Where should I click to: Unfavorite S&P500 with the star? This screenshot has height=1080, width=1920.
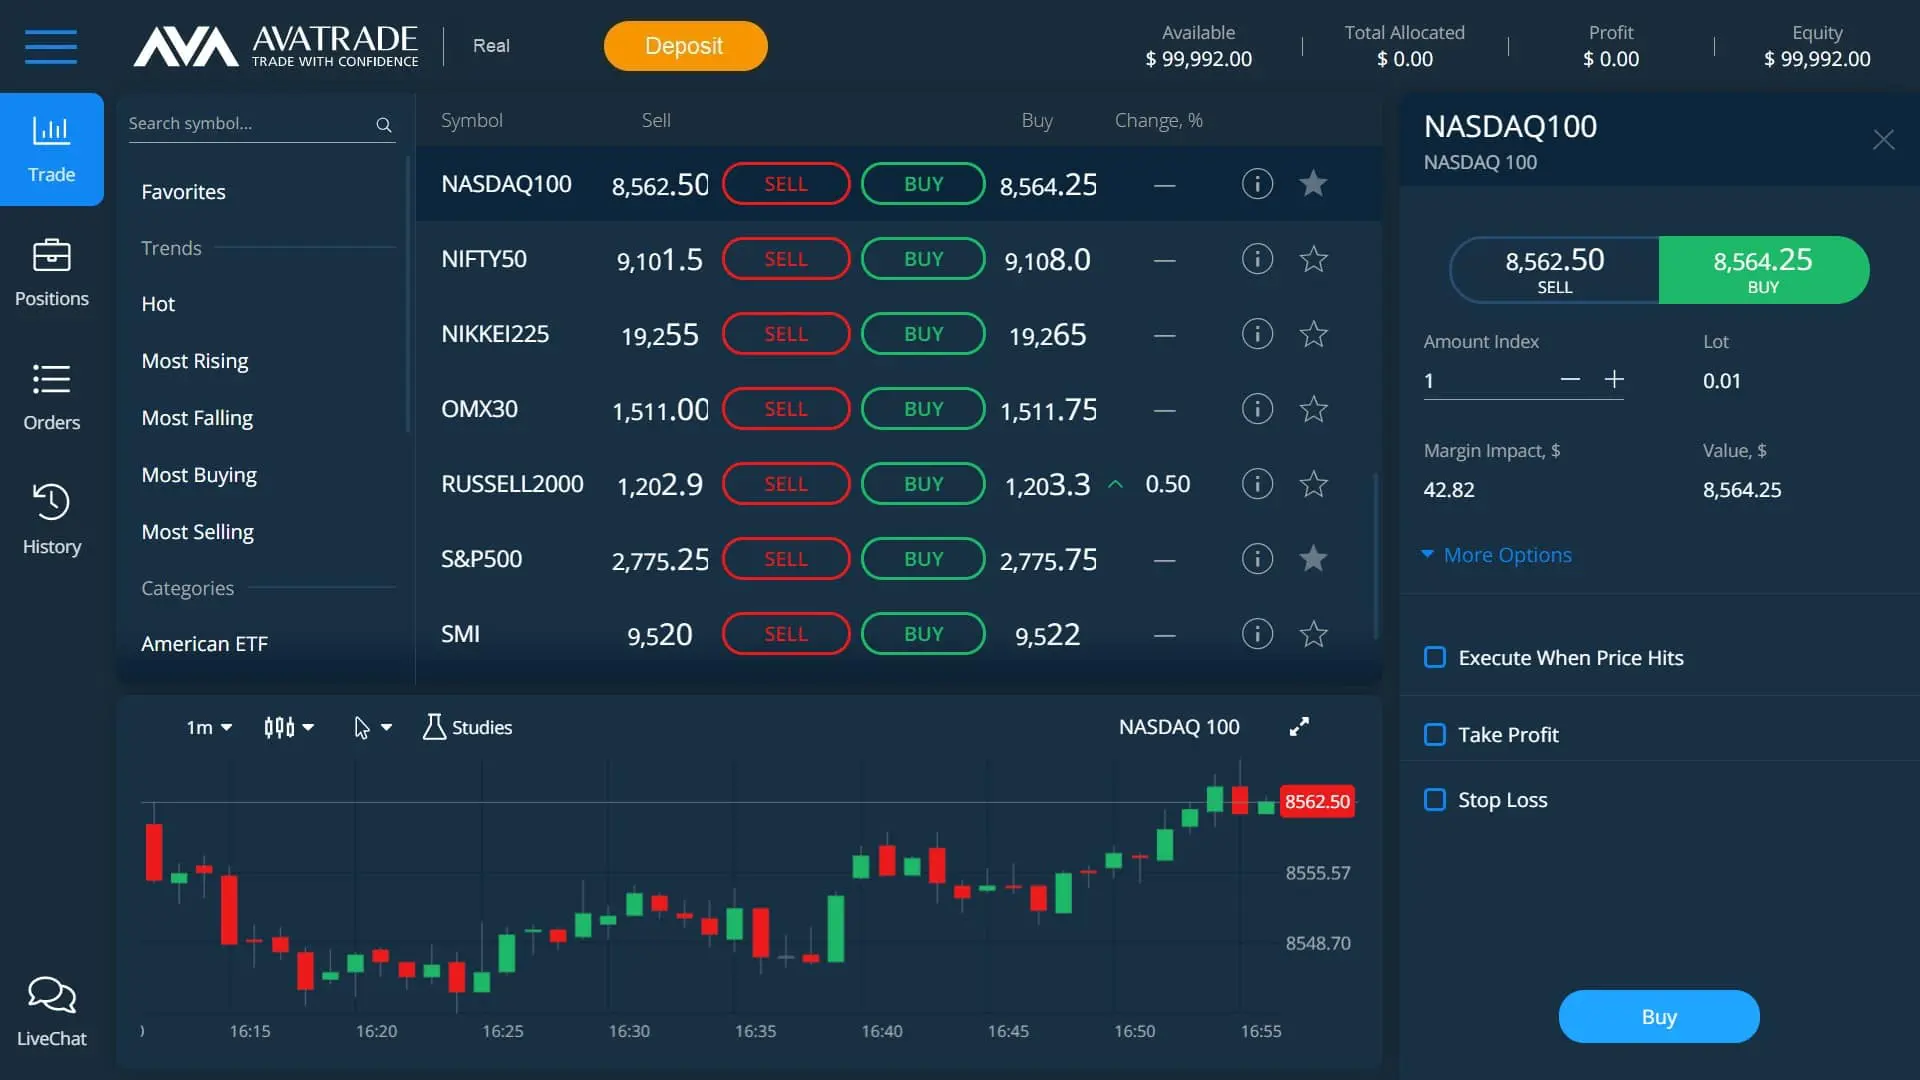1313,558
